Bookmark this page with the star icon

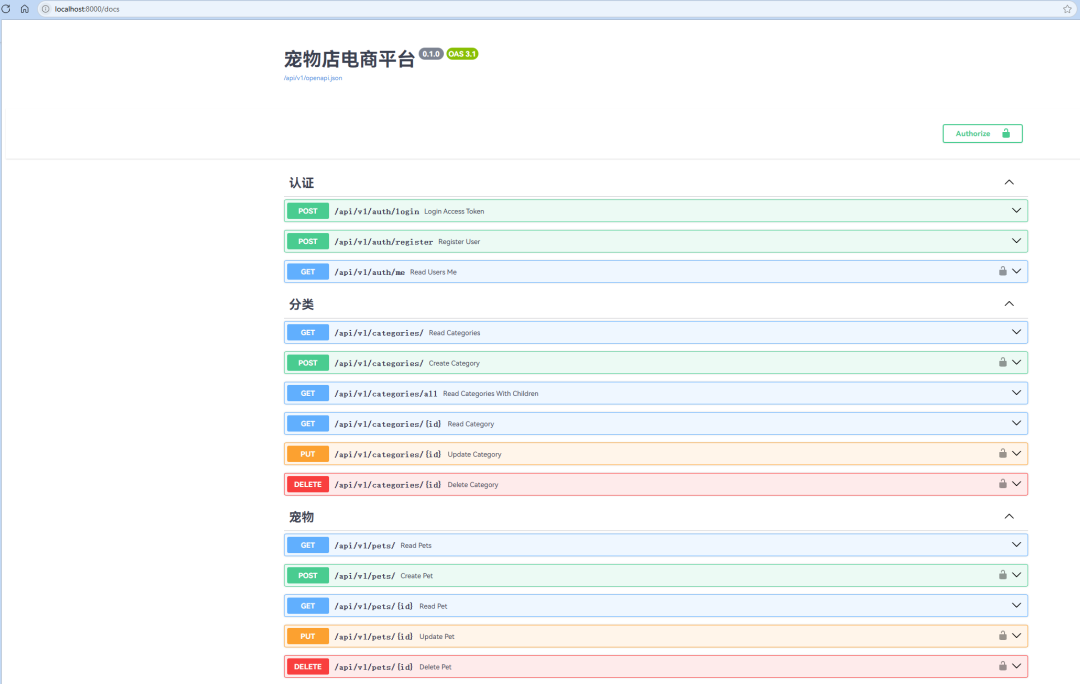click(x=1067, y=8)
